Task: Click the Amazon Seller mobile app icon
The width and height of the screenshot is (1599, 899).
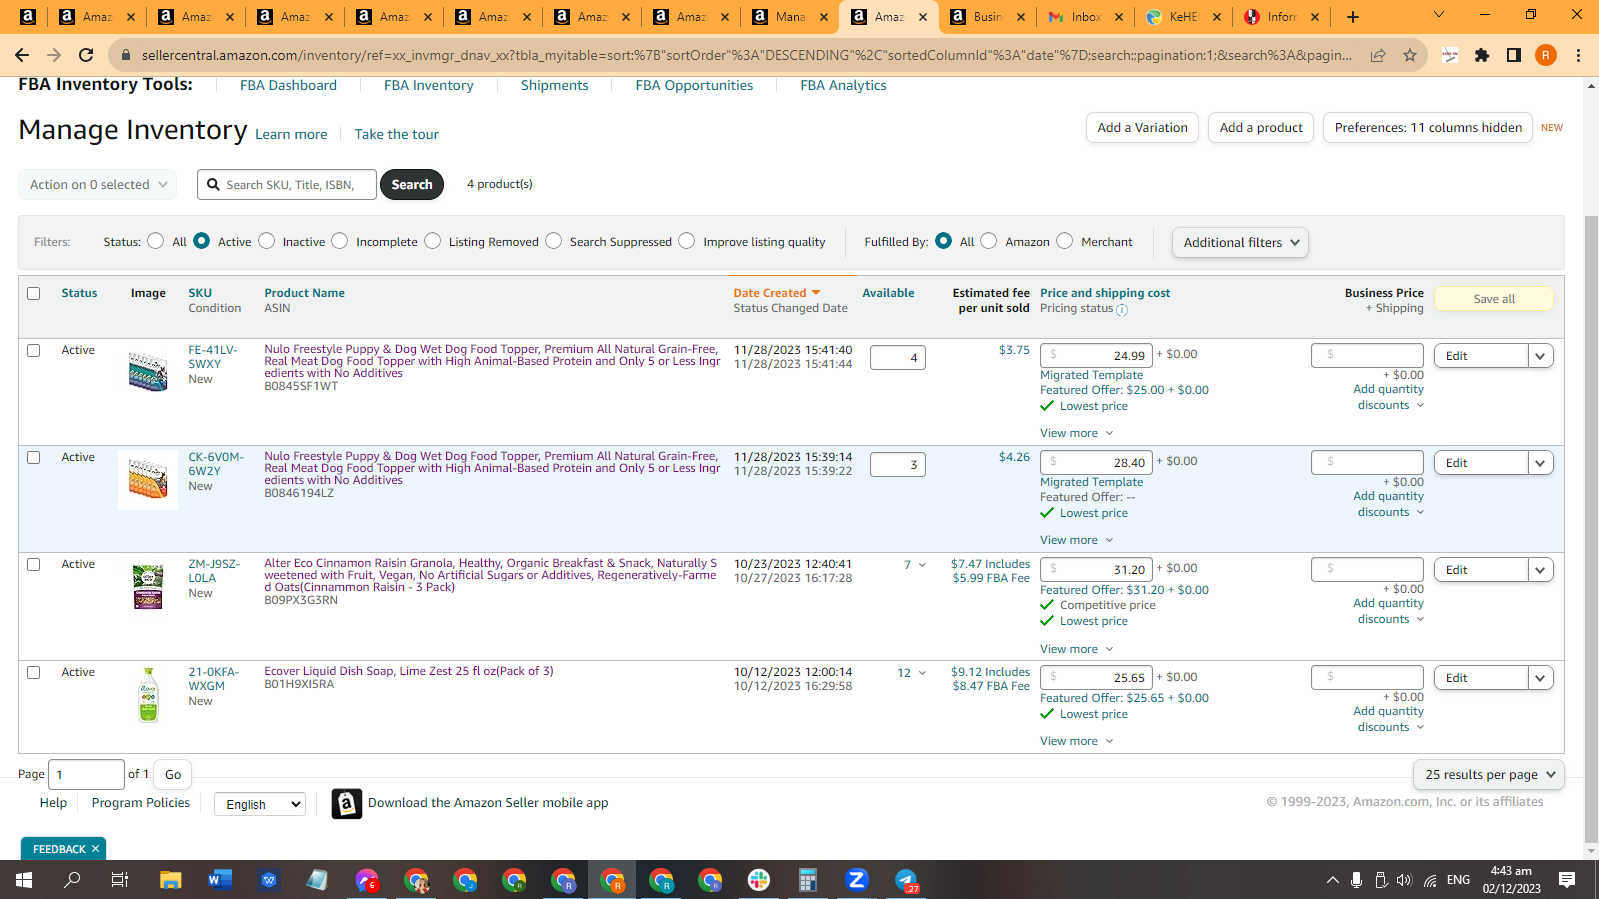Action: coord(346,803)
